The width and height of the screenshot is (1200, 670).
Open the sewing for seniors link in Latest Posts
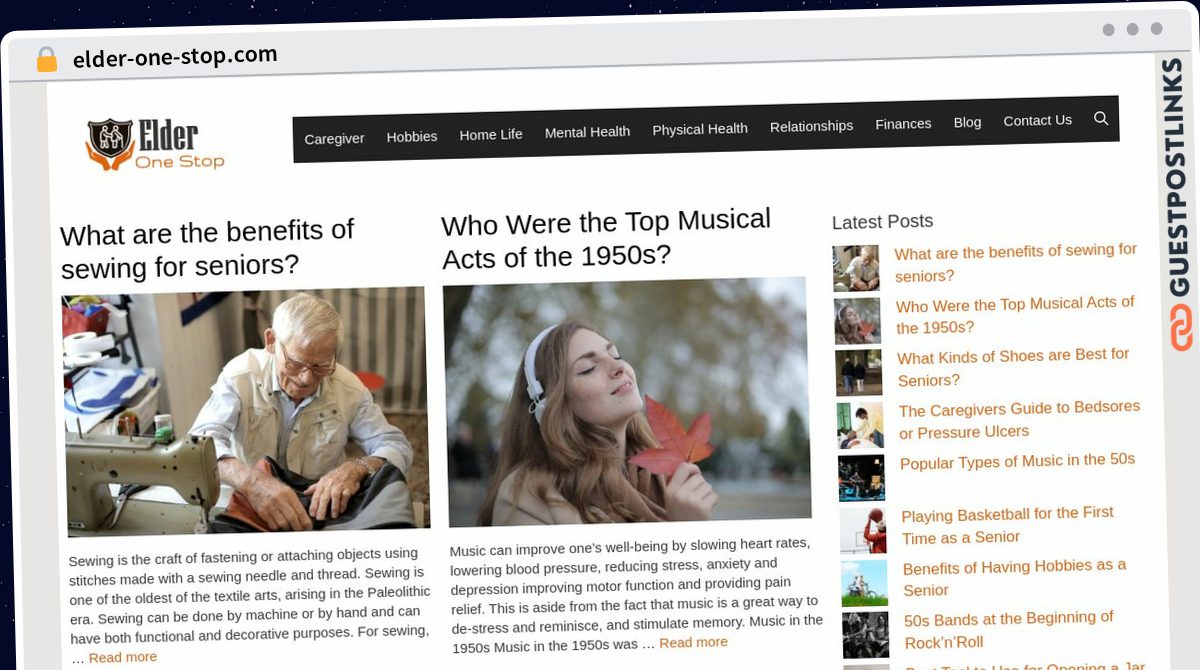[x=1016, y=262]
